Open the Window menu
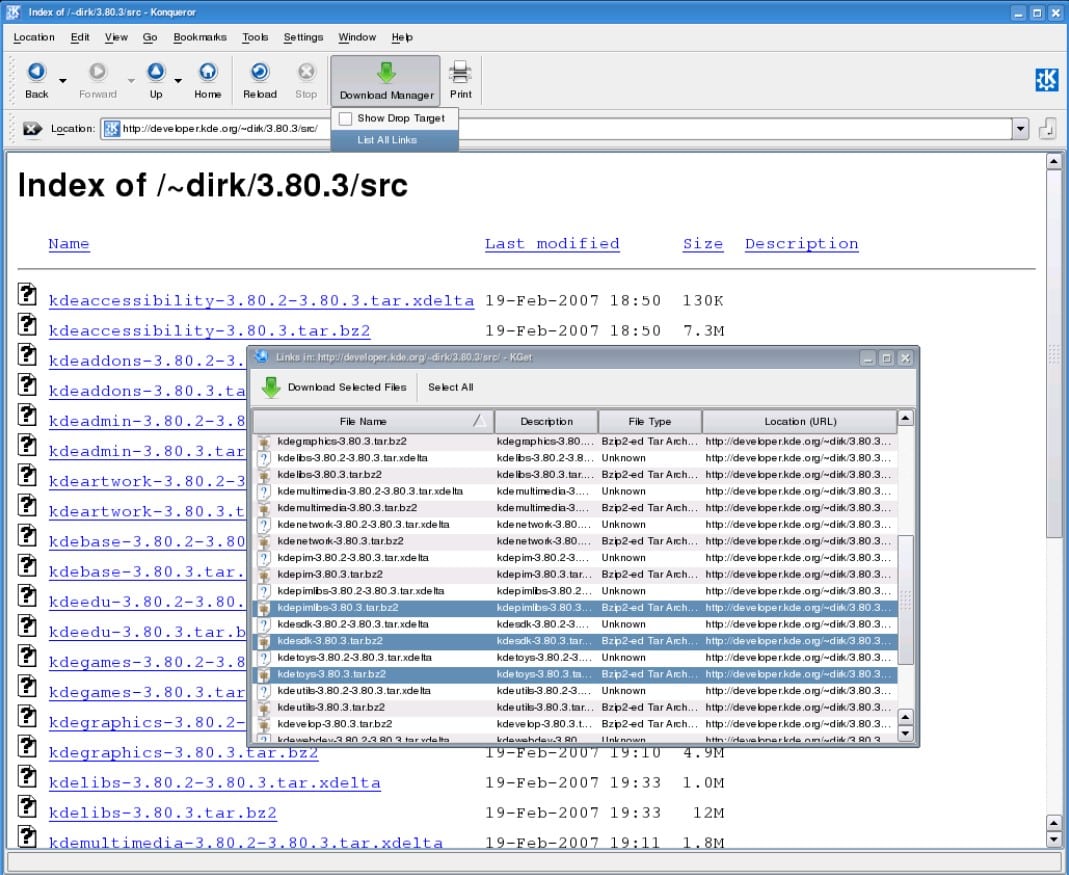The height and width of the screenshot is (875, 1069). click(357, 38)
